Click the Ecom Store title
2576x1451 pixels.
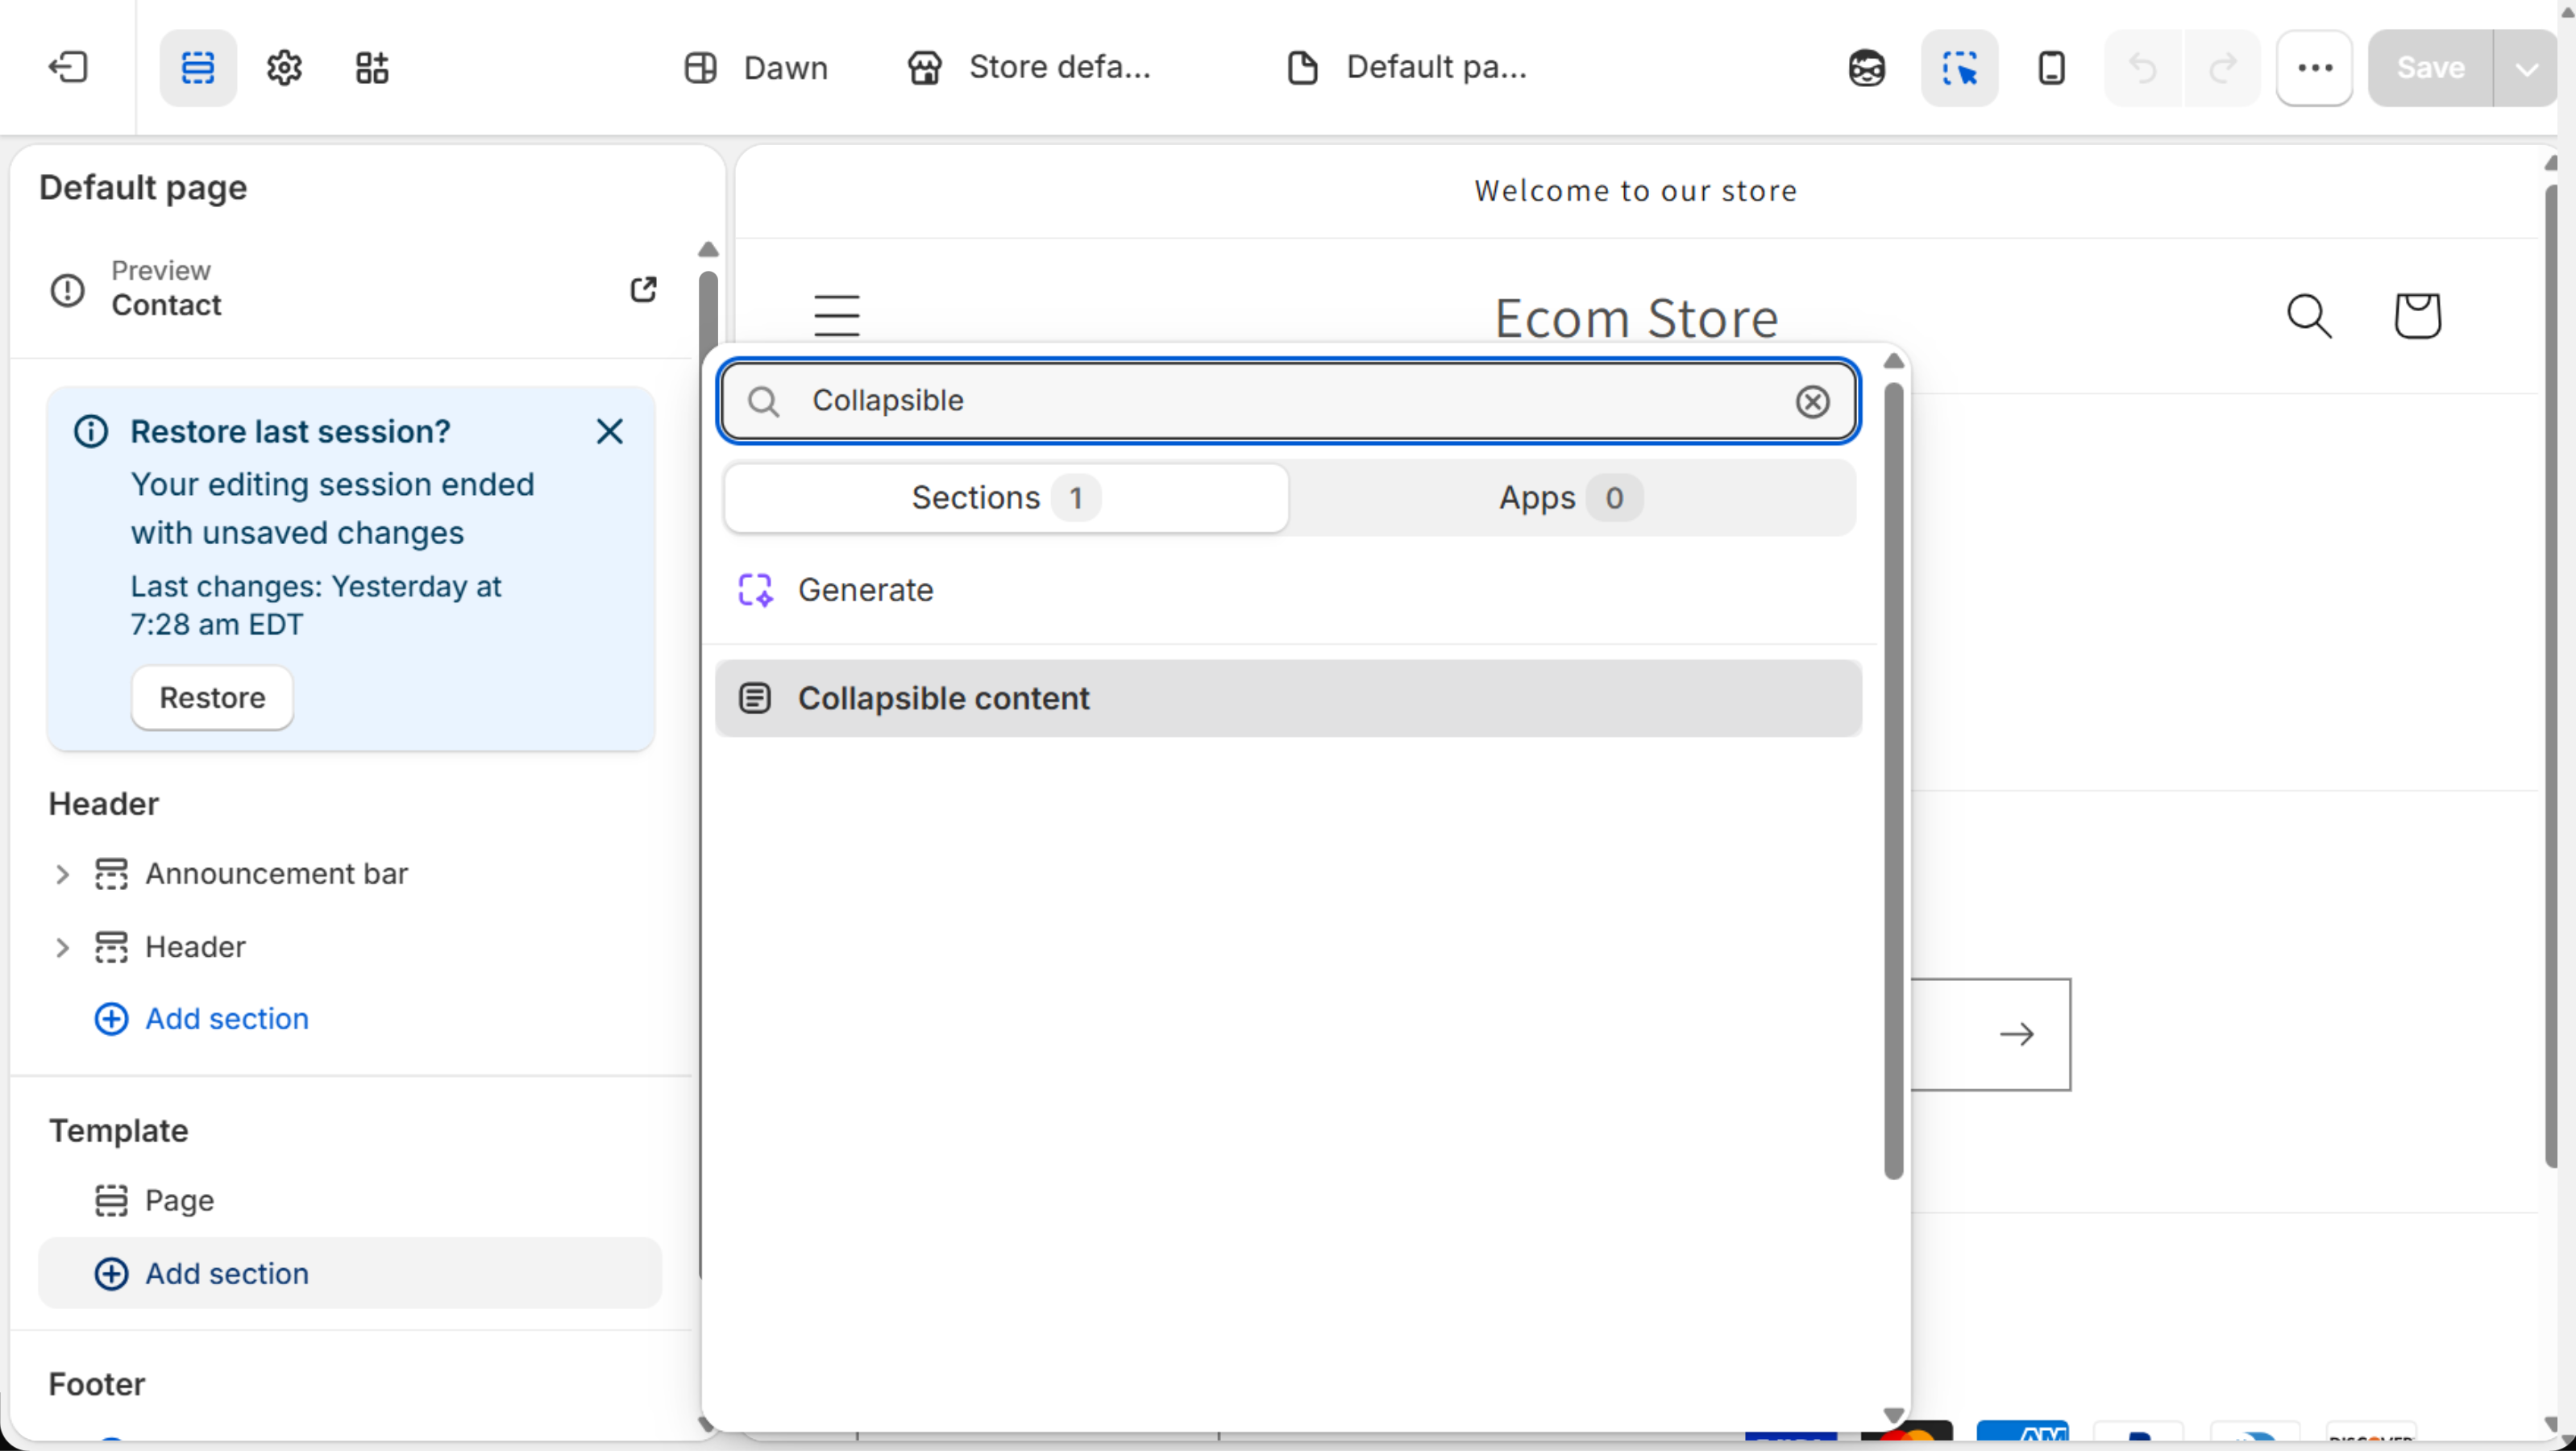[1636, 319]
